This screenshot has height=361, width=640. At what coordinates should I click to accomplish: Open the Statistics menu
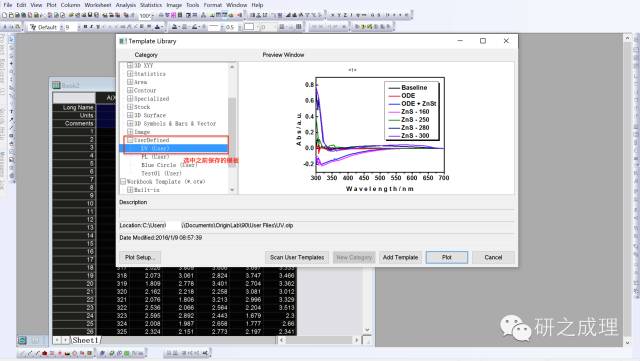[151, 5]
